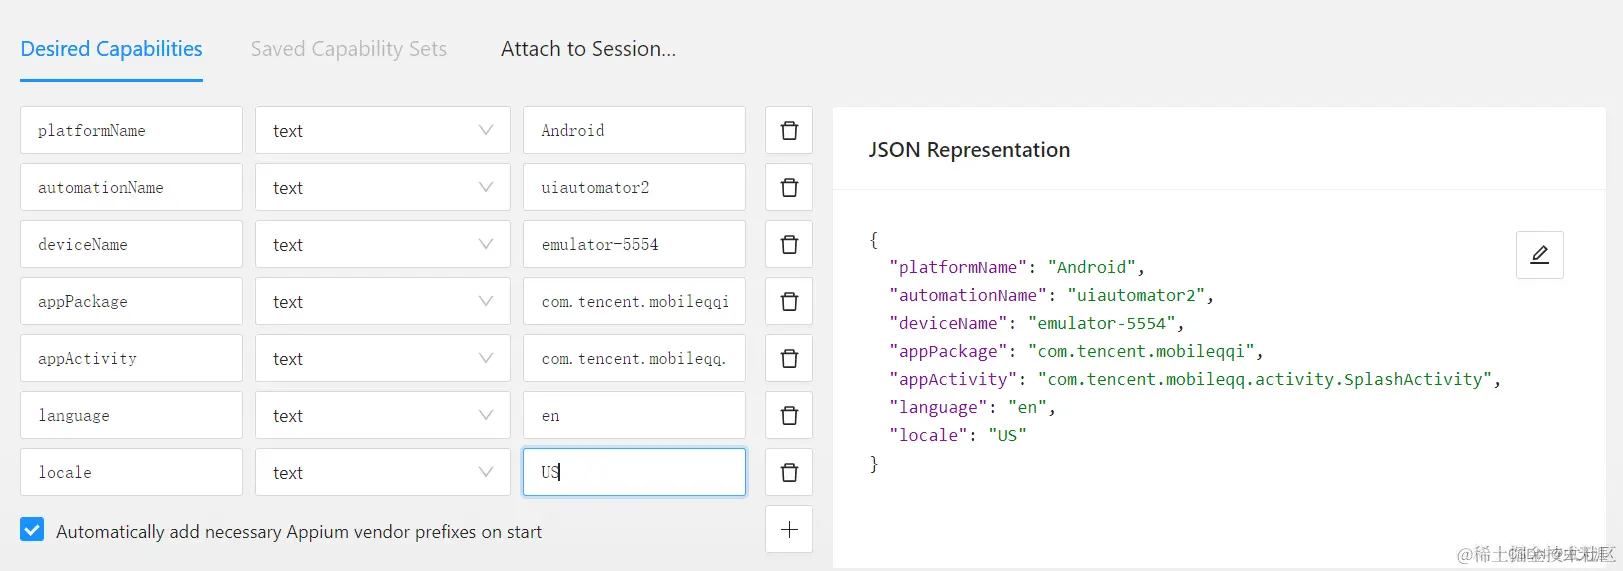Edit the raw JSON with pencil icon
This screenshot has width=1623, height=571.
point(1540,255)
